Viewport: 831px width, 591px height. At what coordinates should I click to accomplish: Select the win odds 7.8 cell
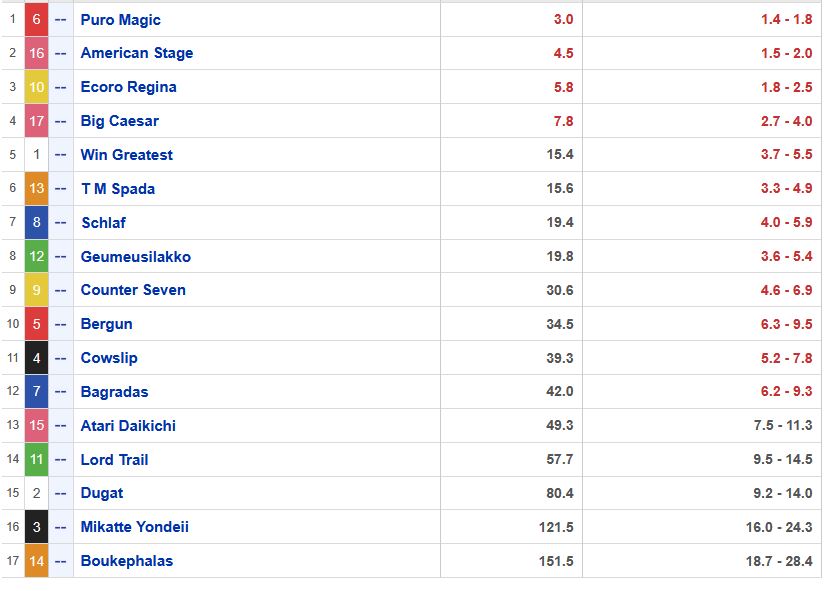(x=511, y=121)
